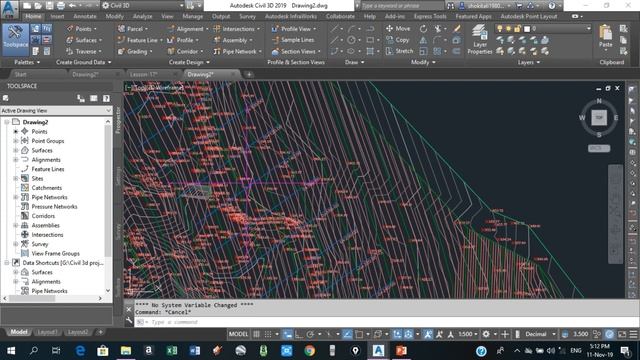
Task: Open the Civil 3D workspace dropdown
Action: tap(143, 6)
